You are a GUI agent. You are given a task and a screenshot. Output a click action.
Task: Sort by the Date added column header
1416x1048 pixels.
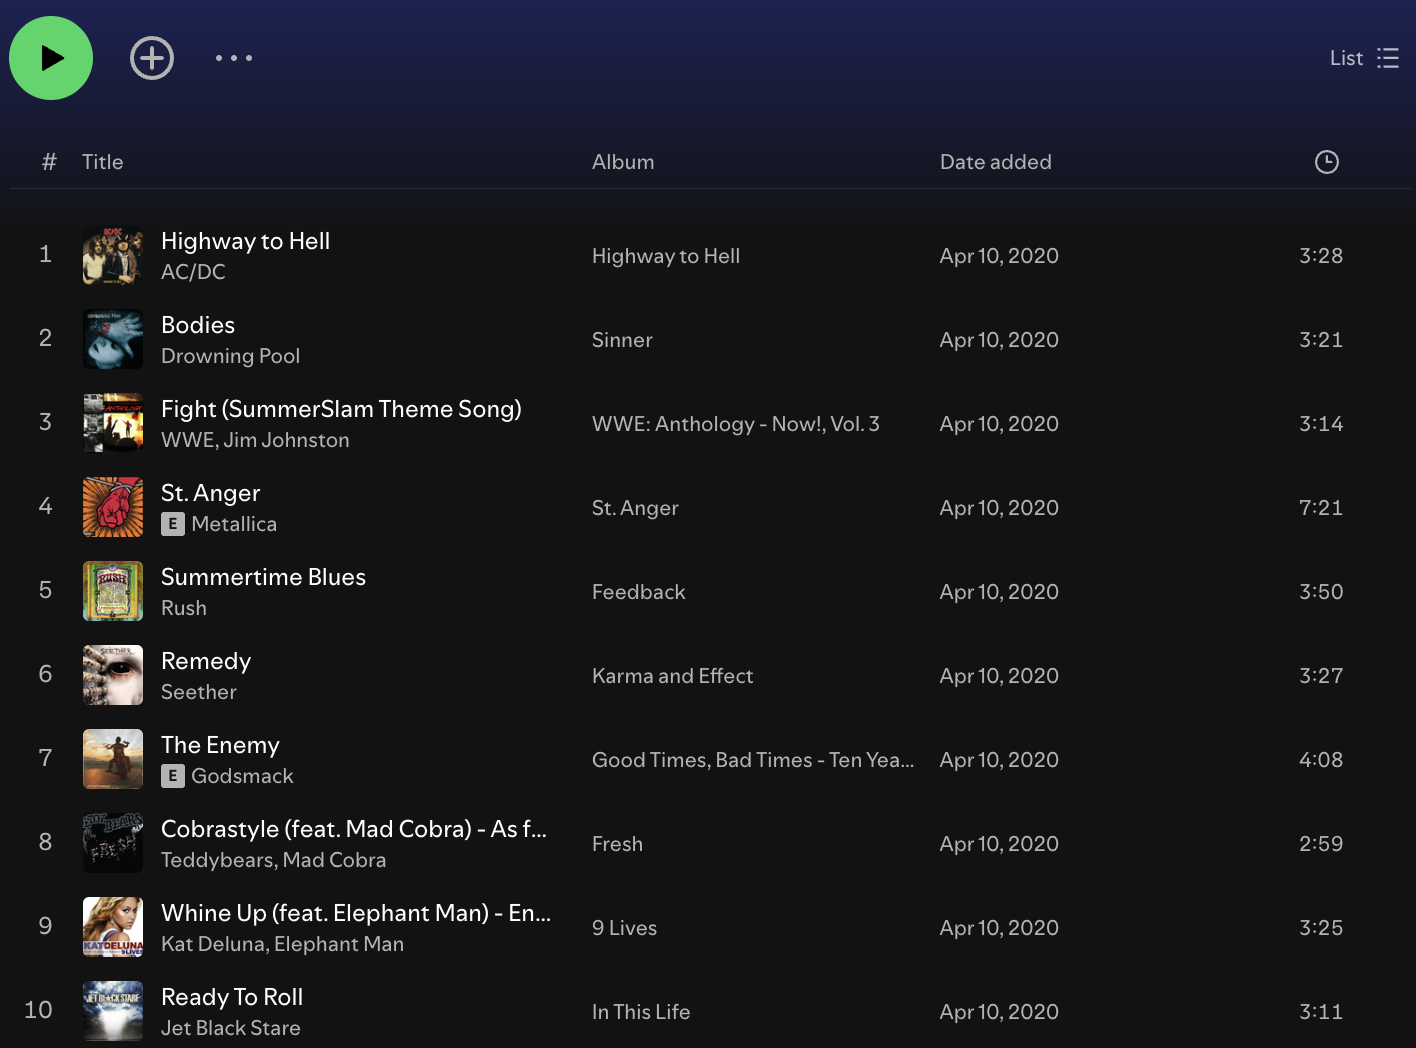pyautogui.click(x=995, y=162)
